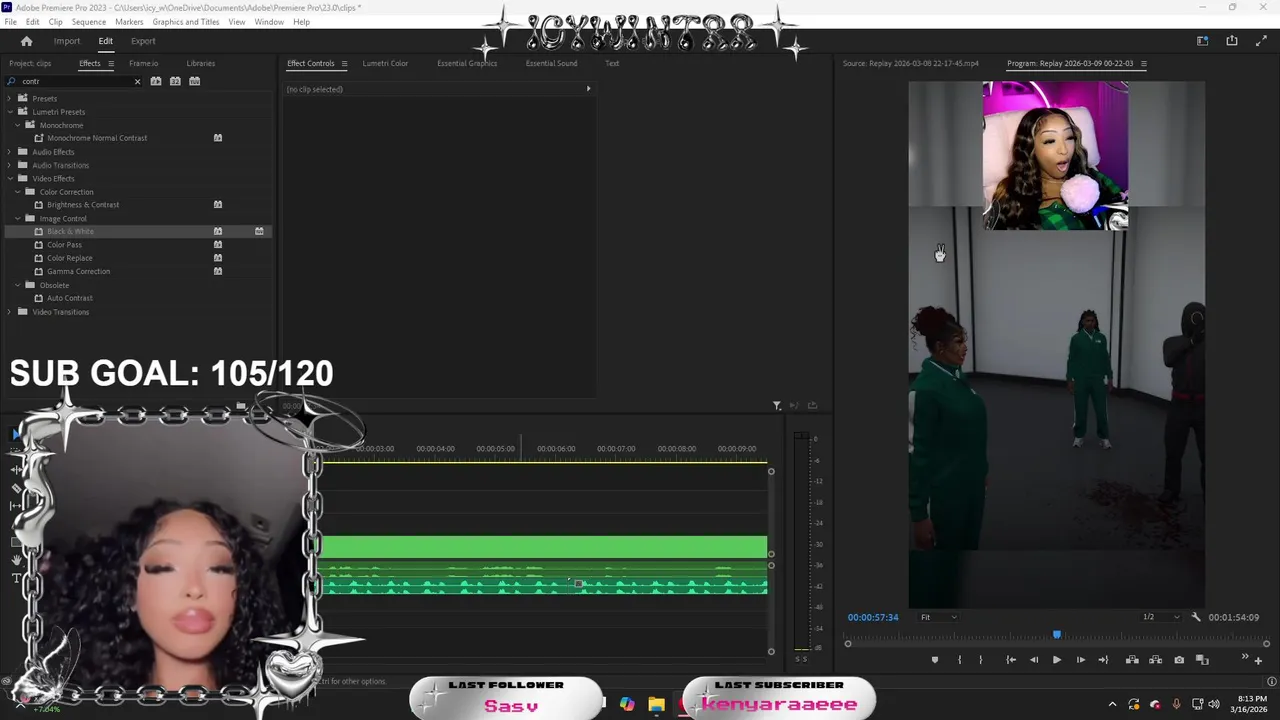Open the Lumetri Color tab
The width and height of the screenshot is (1280, 720).
[385, 63]
